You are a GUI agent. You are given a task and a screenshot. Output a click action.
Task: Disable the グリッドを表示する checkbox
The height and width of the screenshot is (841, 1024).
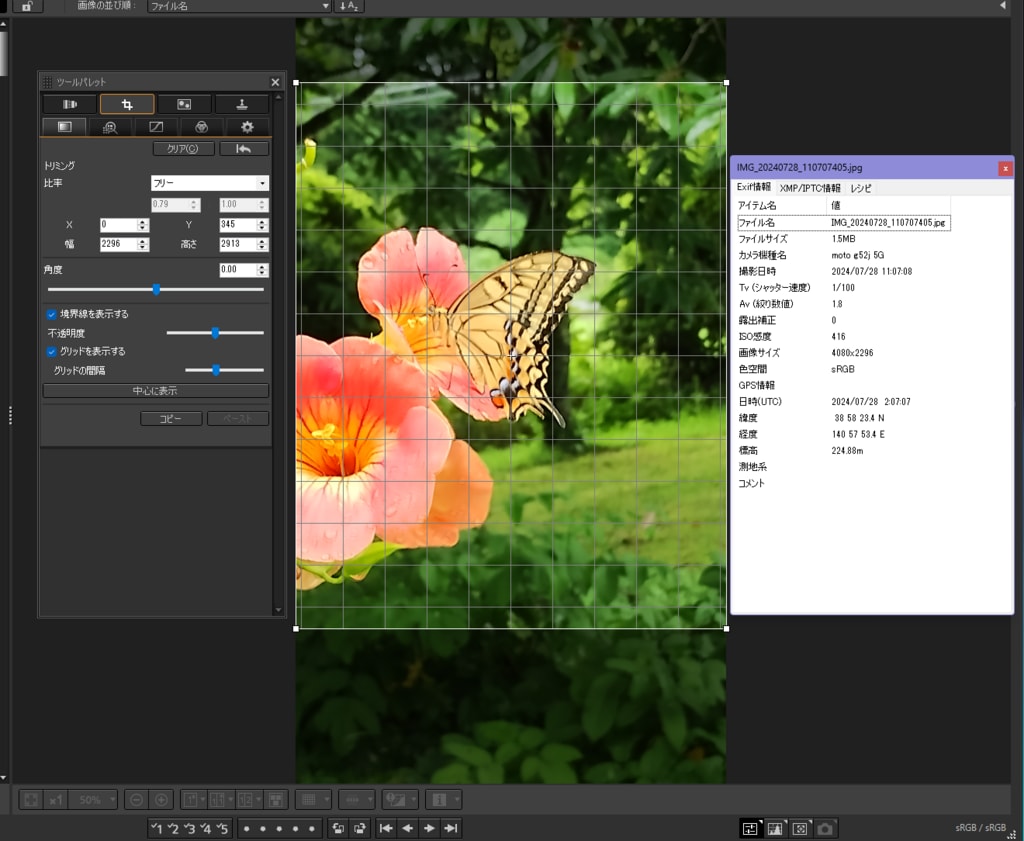coord(52,351)
